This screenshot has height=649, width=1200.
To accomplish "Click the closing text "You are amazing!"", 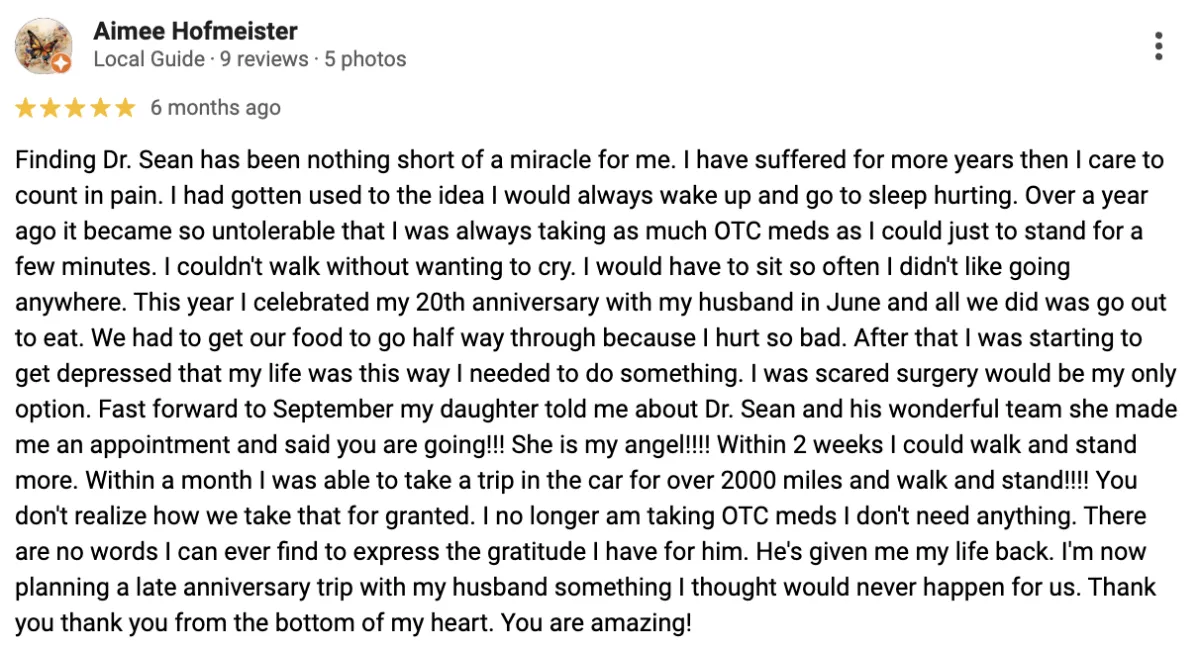I will 596,624.
